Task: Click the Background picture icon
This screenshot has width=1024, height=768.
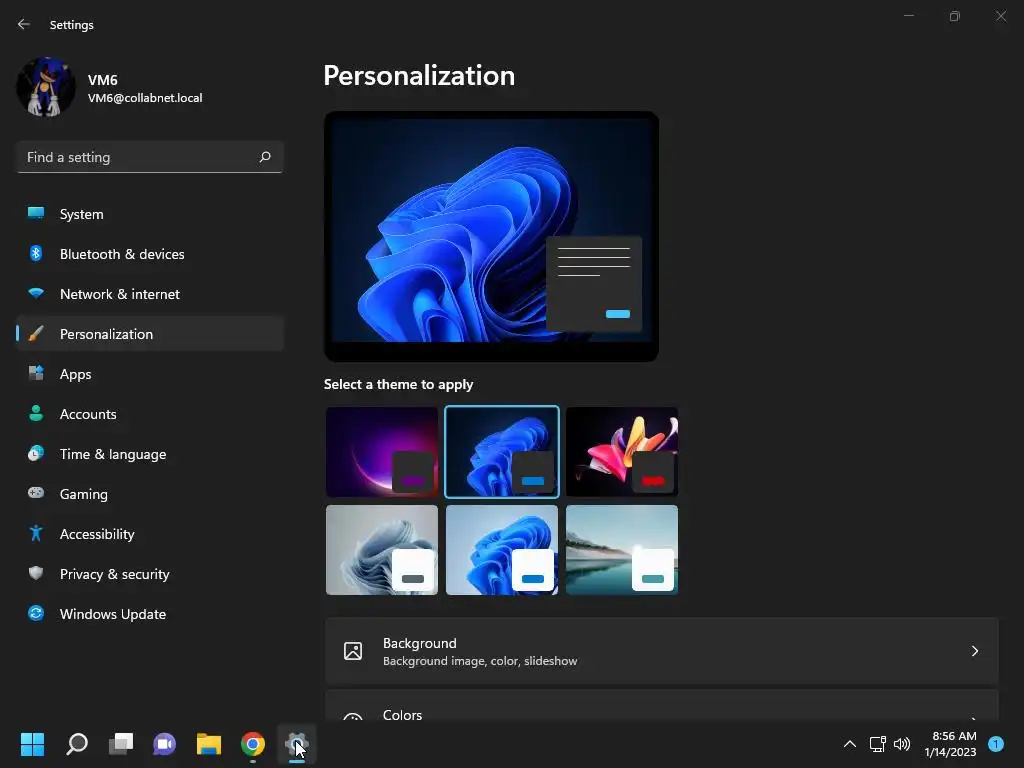Action: click(x=353, y=651)
